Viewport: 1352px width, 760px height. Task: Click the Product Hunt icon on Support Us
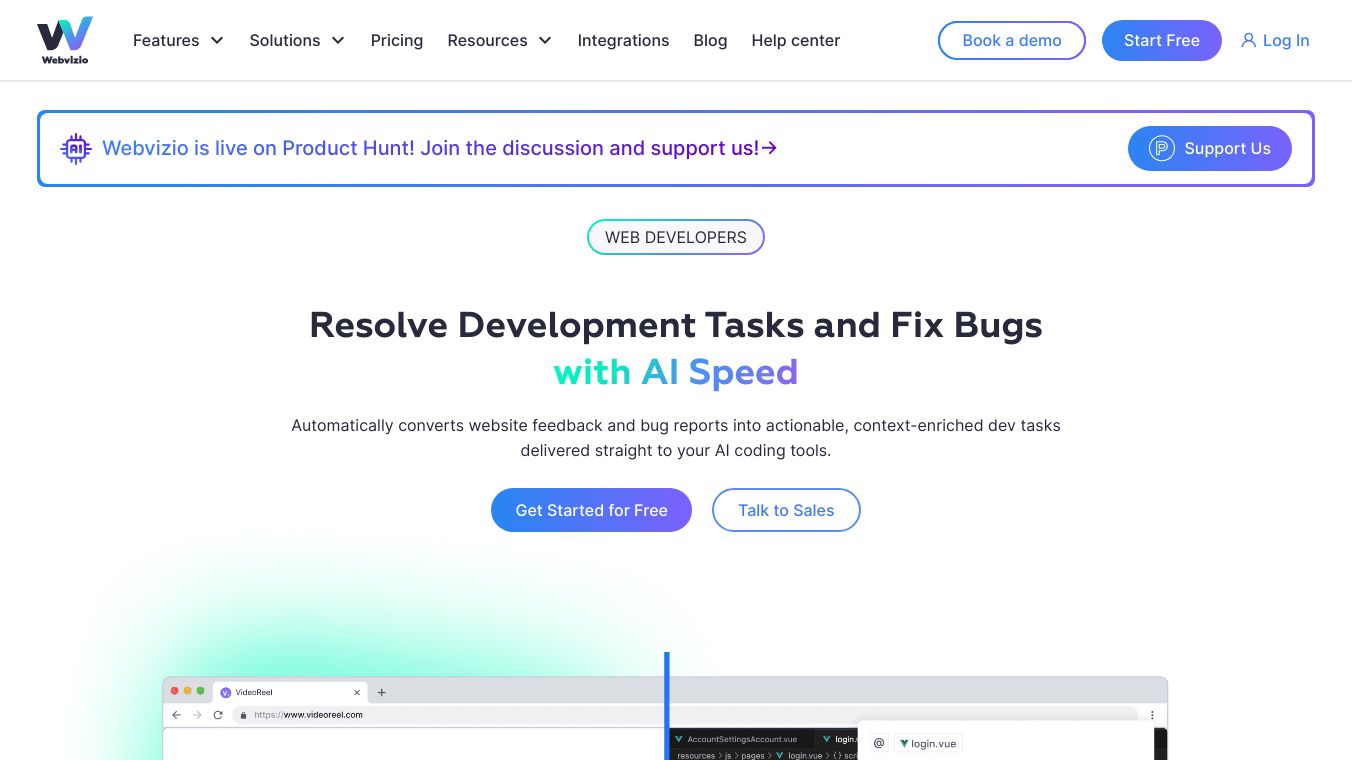point(1160,148)
